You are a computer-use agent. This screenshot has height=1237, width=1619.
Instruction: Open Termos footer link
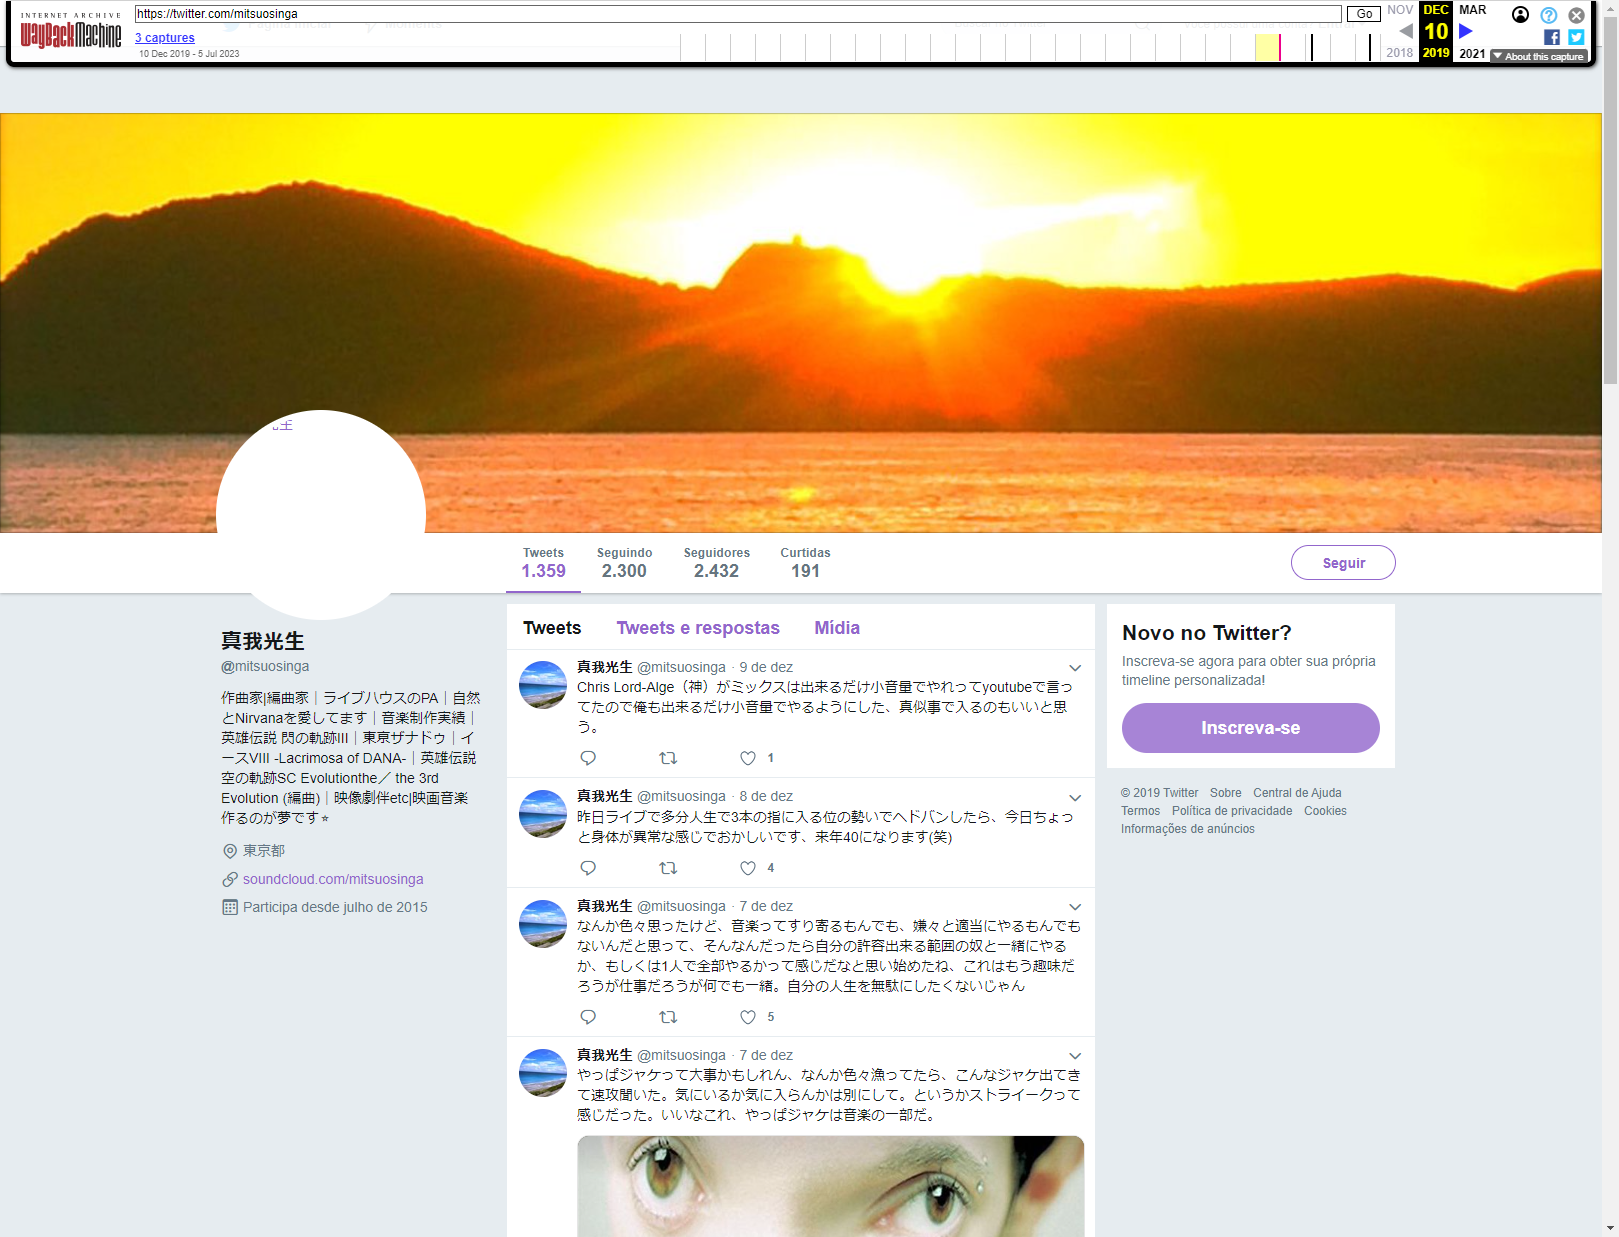click(1140, 811)
